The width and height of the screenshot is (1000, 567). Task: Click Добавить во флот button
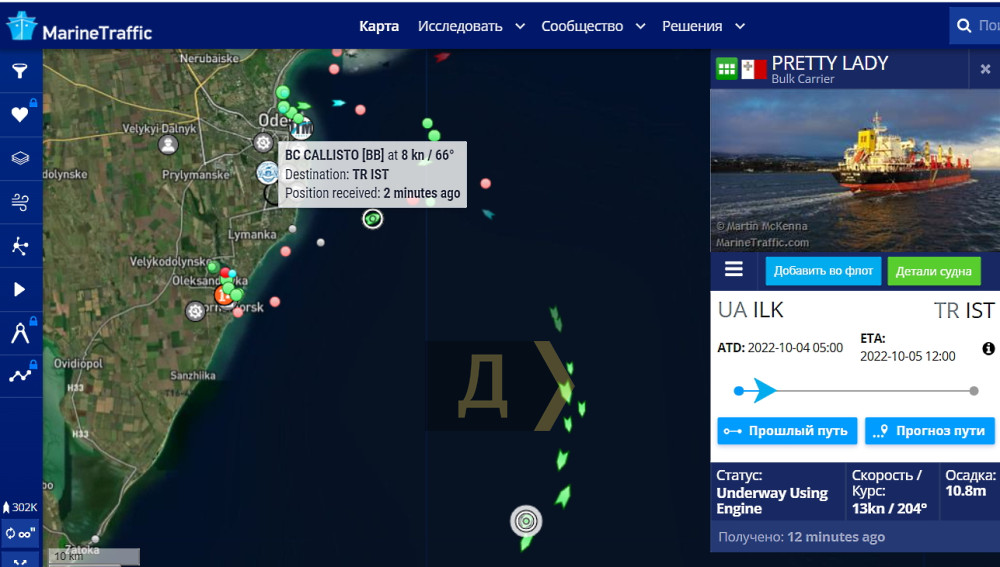[x=823, y=271]
